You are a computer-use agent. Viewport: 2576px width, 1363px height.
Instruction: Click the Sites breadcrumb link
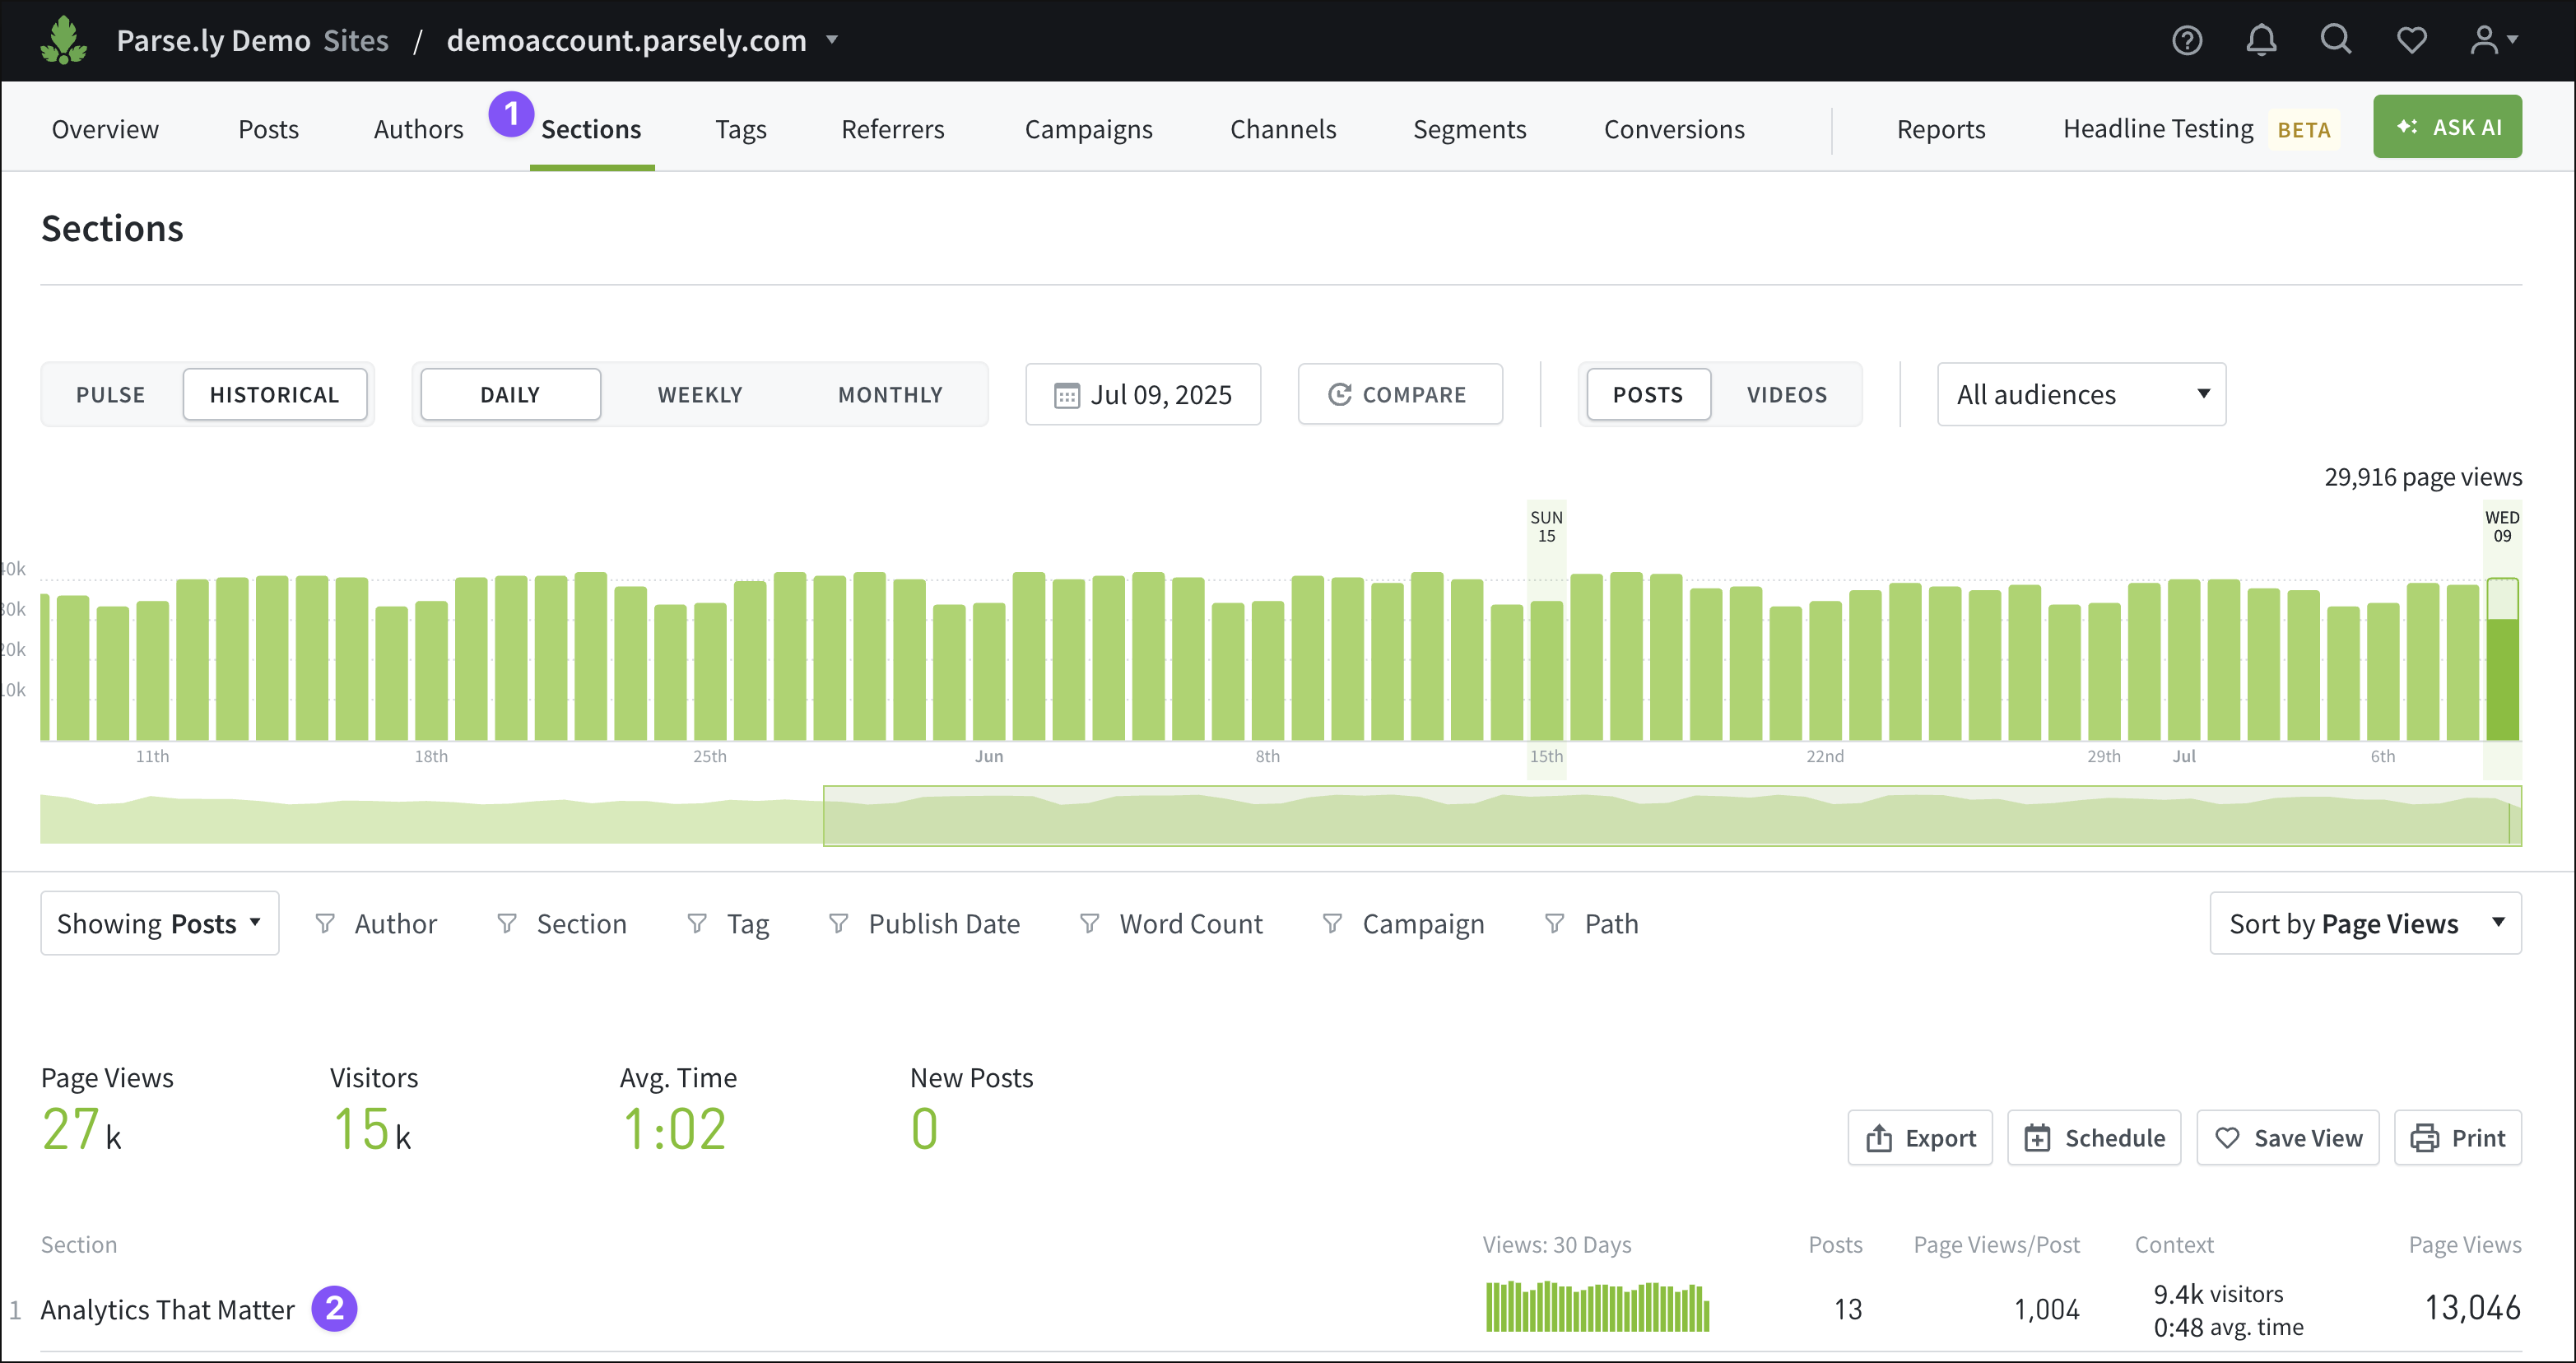356,40
